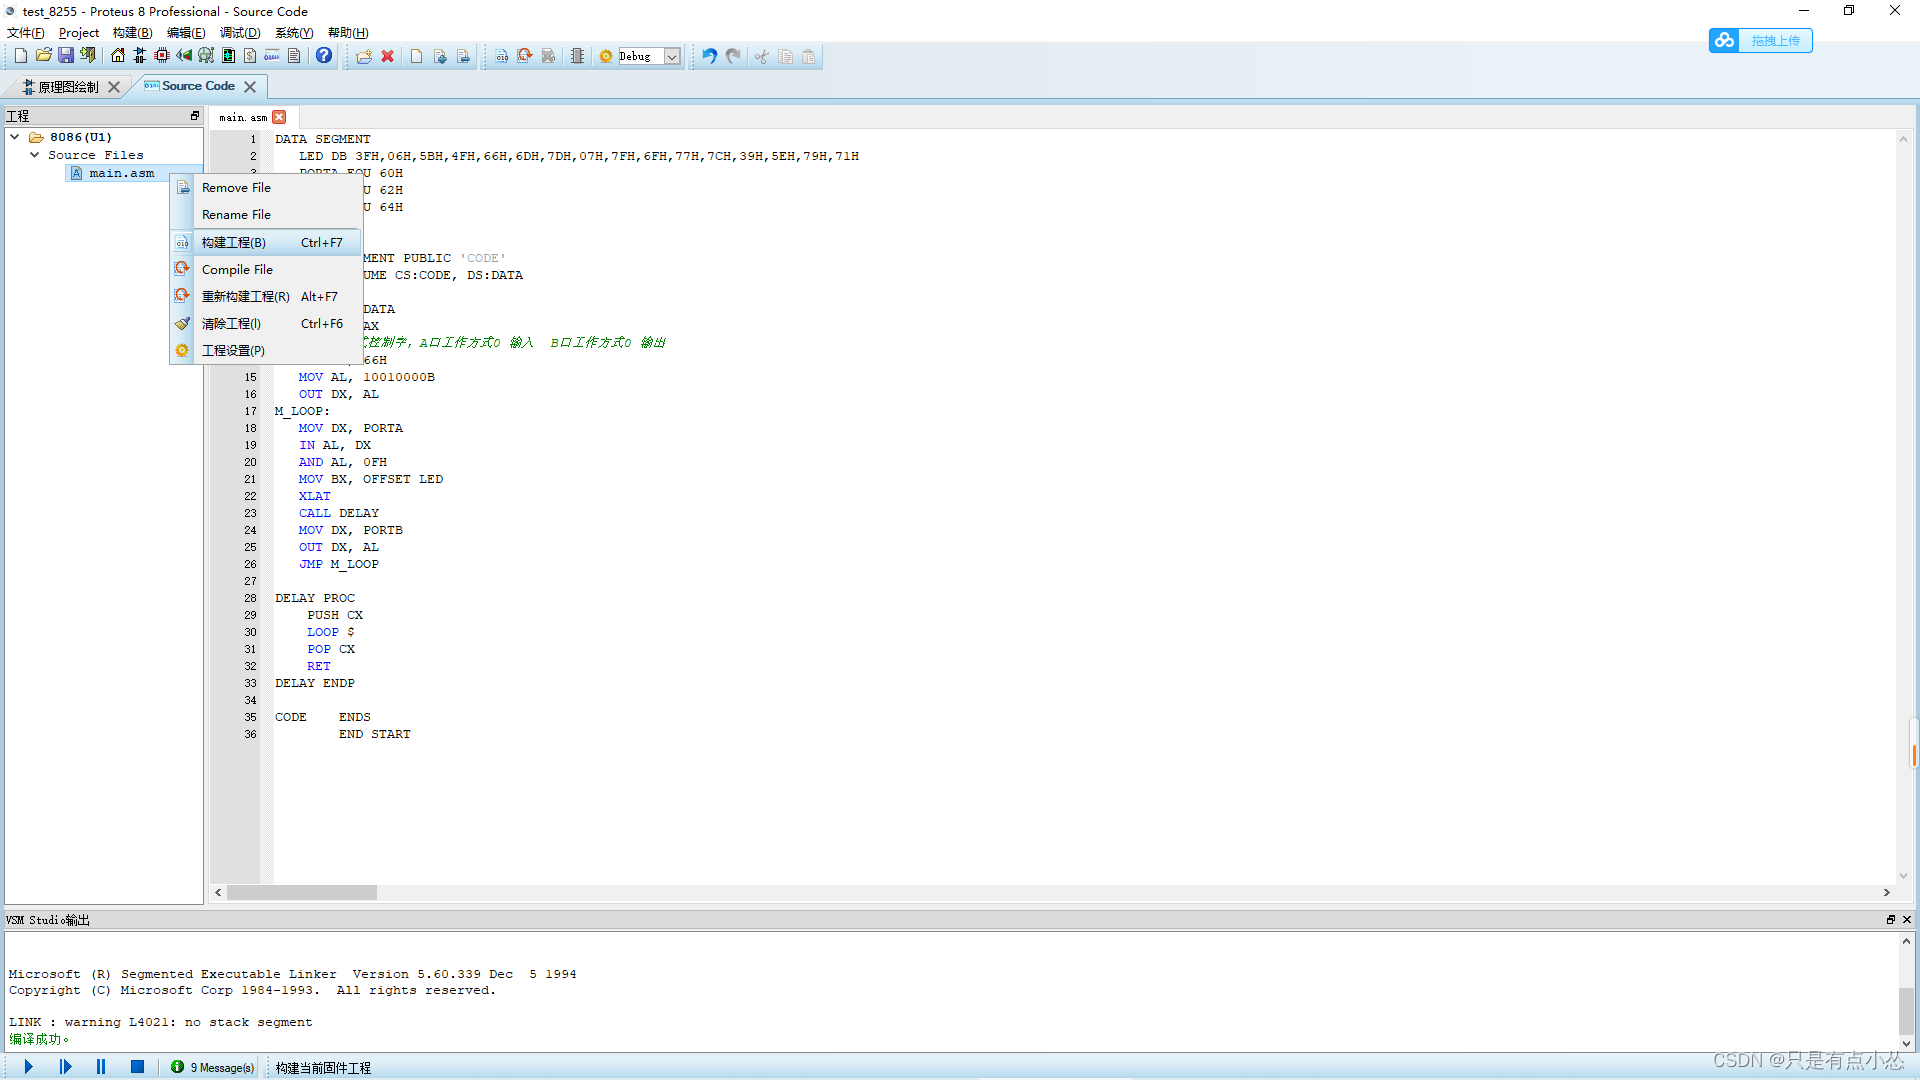Open the Debug configuration dropdown
The width and height of the screenshot is (1920, 1080).
(673, 56)
